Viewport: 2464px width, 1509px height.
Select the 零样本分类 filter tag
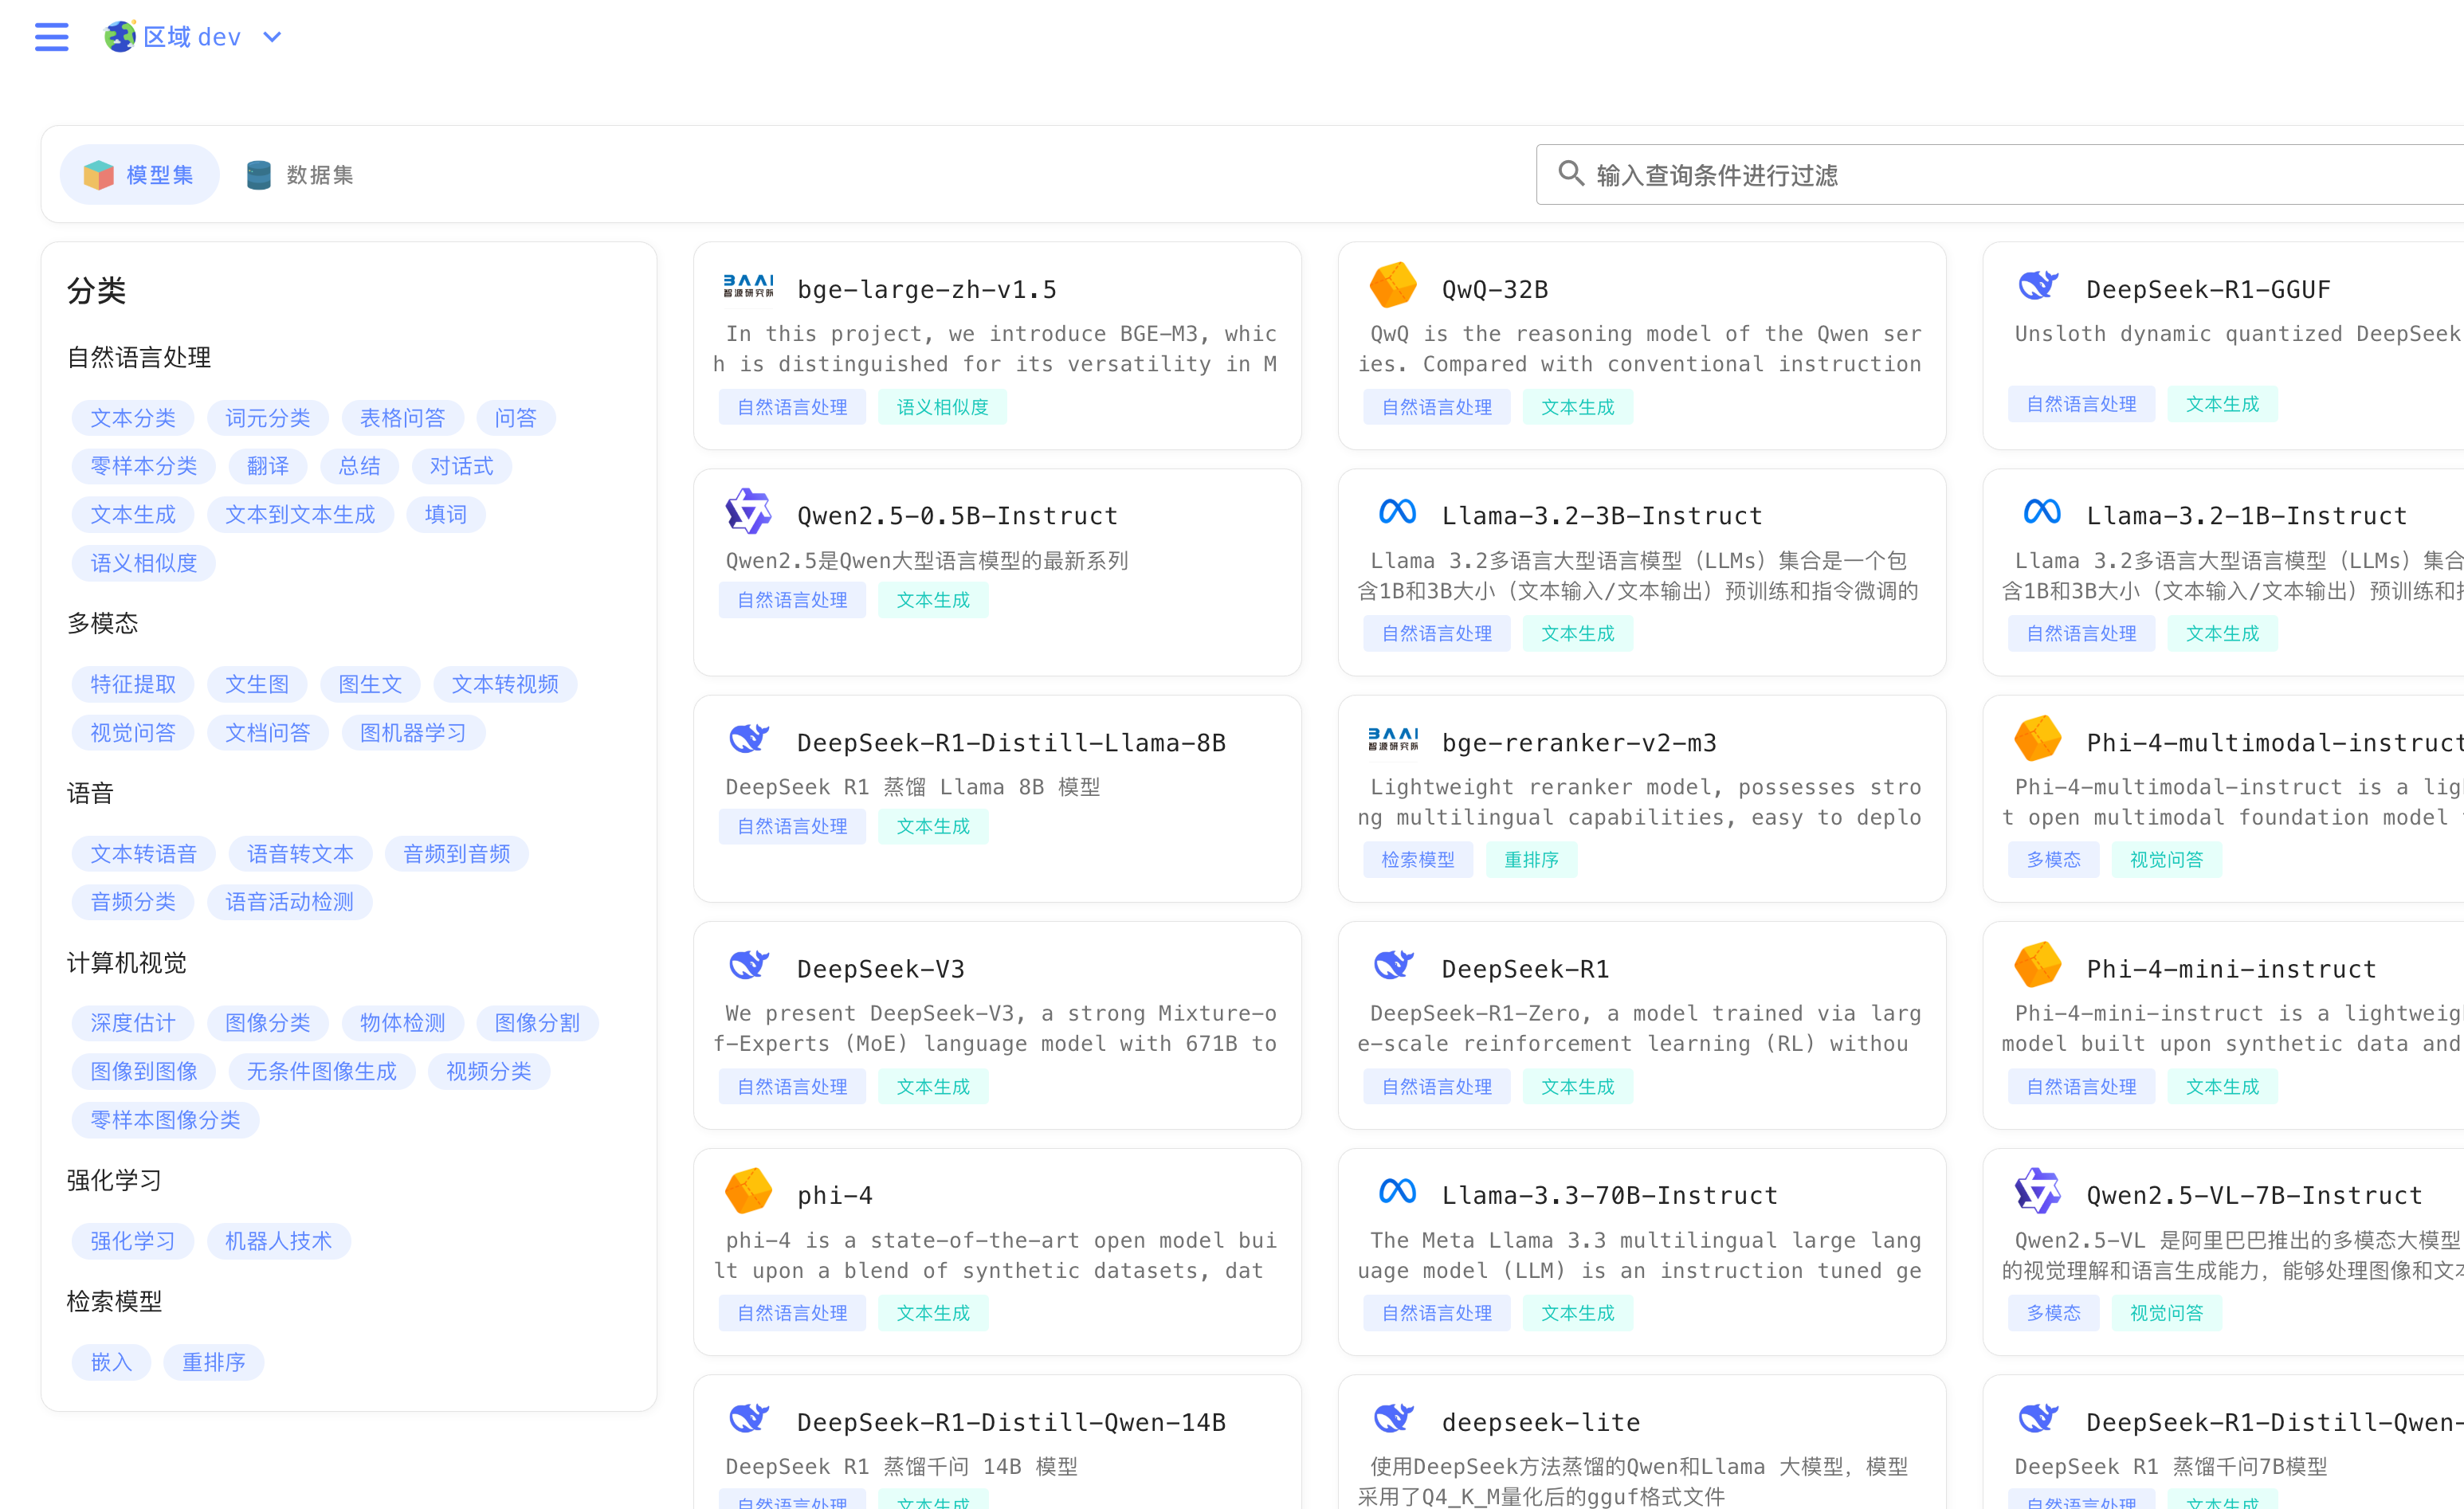(144, 466)
